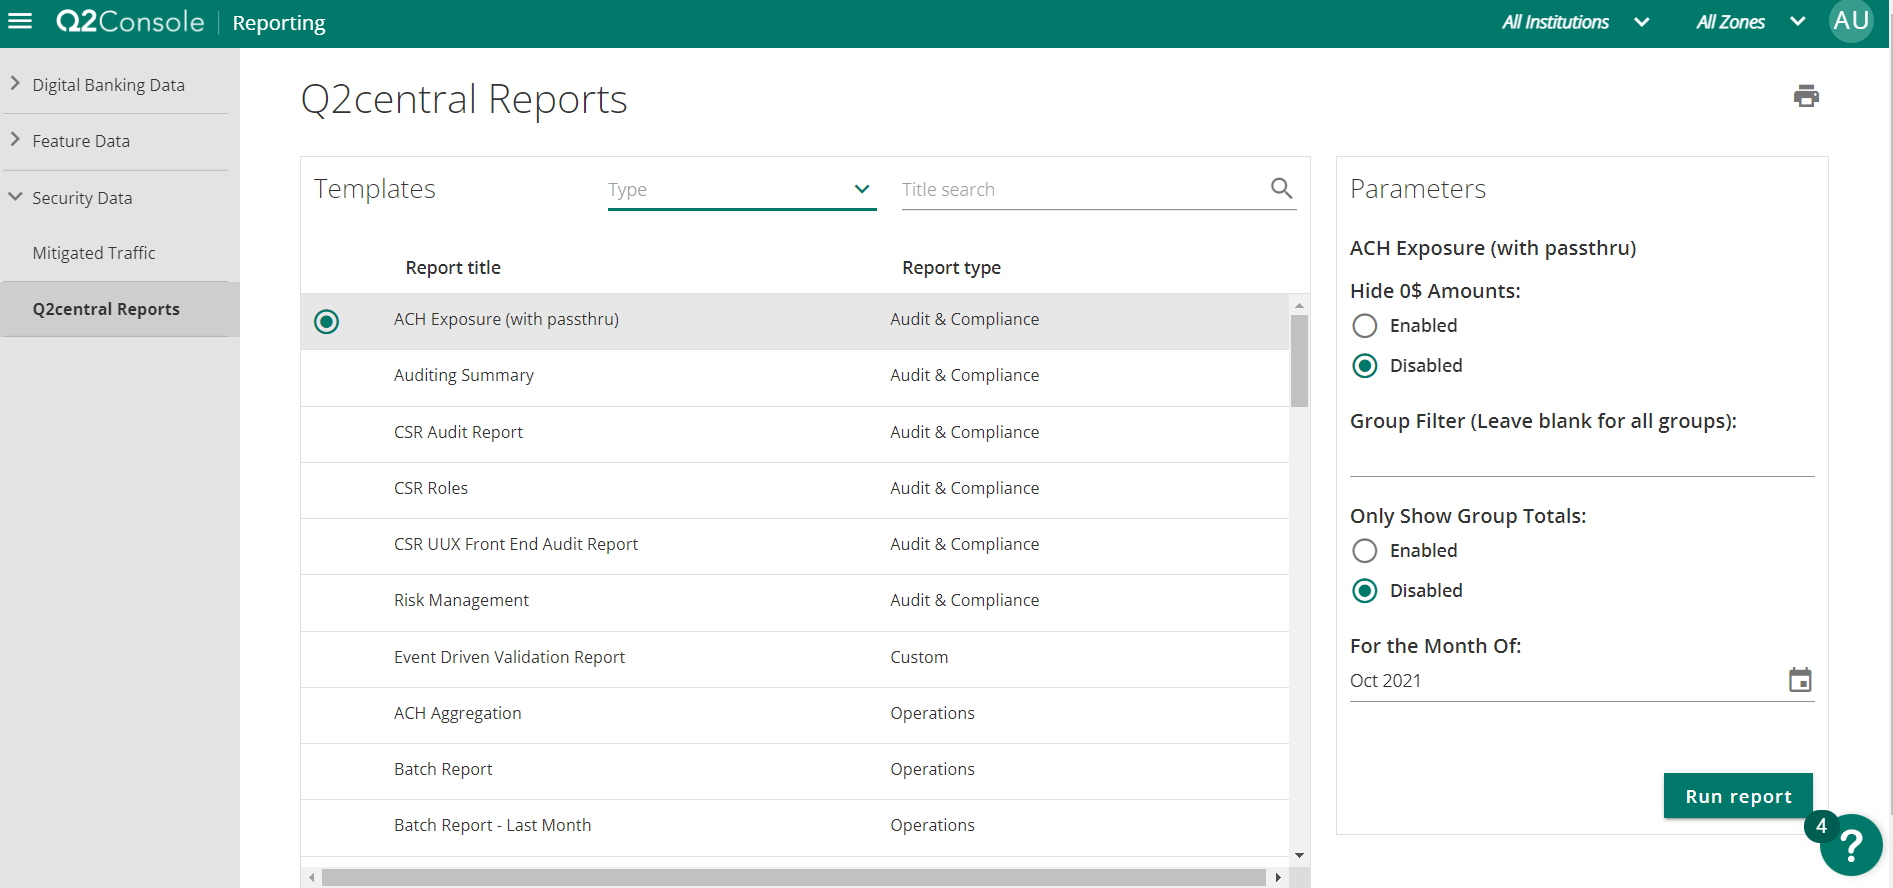Click the scroll down arrow in templates list

click(x=1299, y=855)
